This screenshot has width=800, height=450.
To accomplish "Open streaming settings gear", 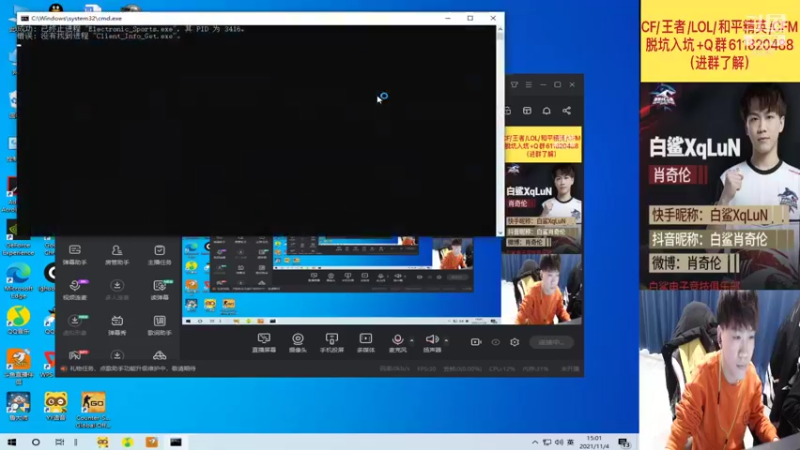I will [514, 342].
